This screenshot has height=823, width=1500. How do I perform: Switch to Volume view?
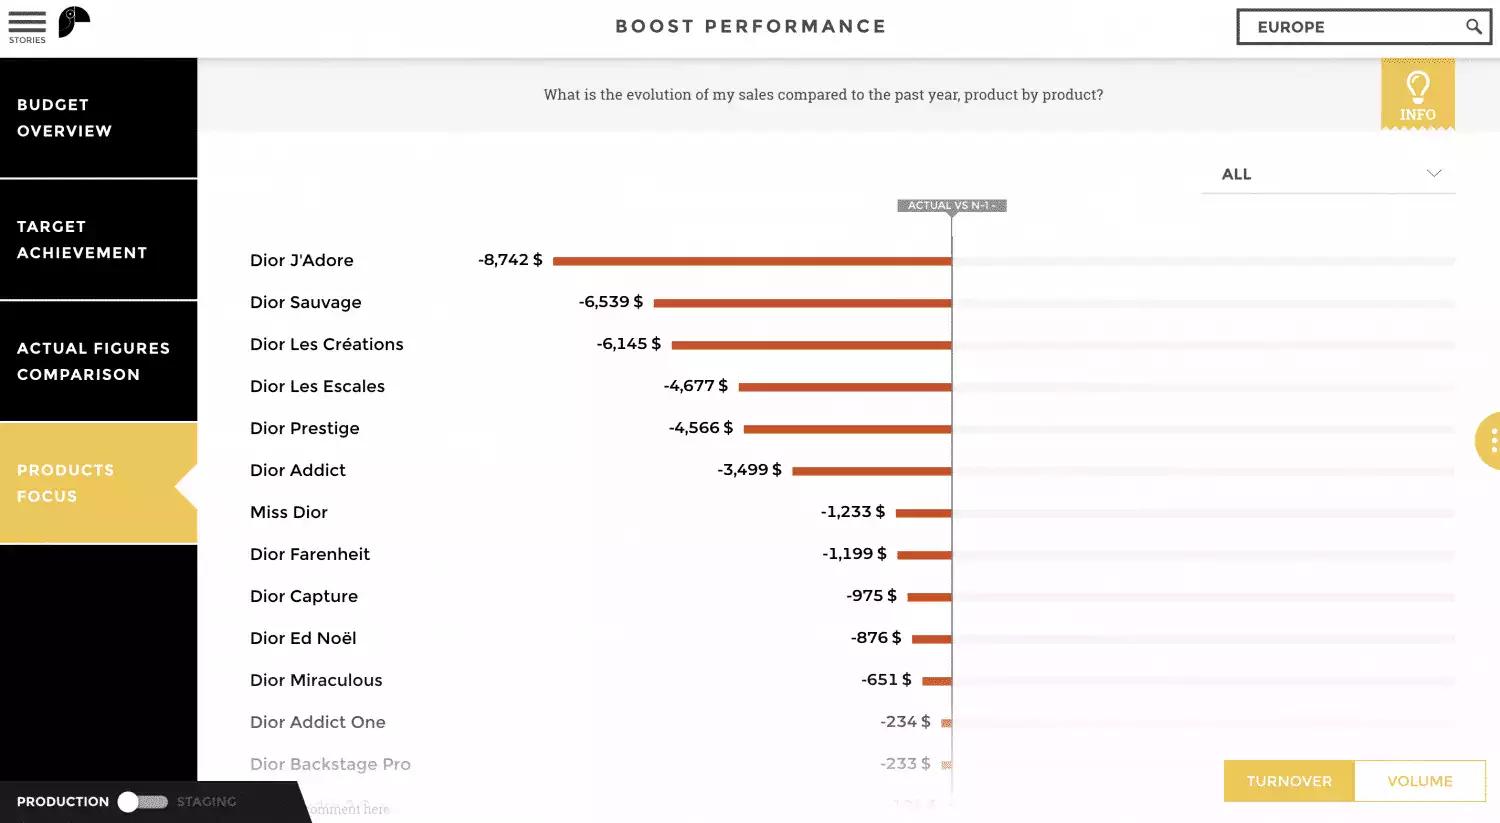[x=1420, y=781]
